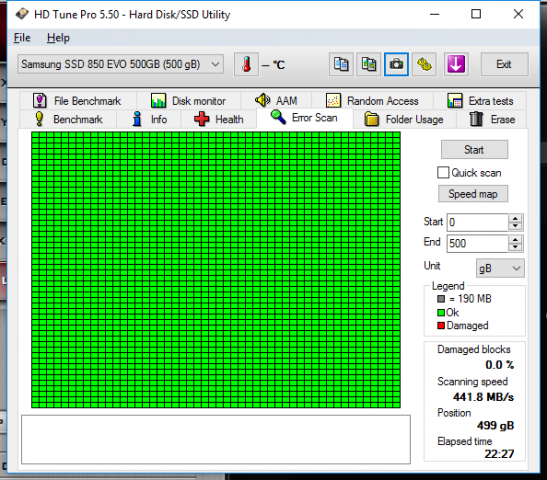
Task: Click the thermometer temperature icon
Action: [x=246, y=64]
